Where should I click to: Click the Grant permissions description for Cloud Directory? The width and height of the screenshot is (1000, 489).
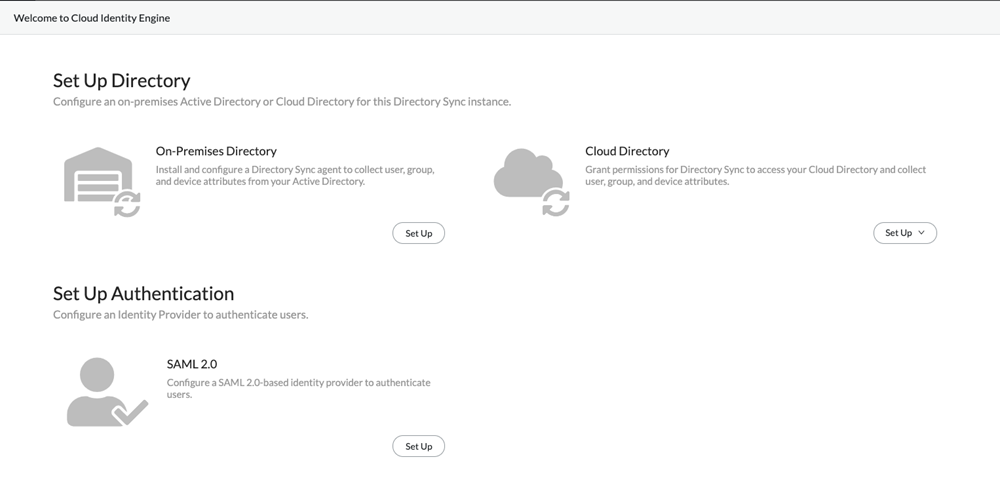755,176
